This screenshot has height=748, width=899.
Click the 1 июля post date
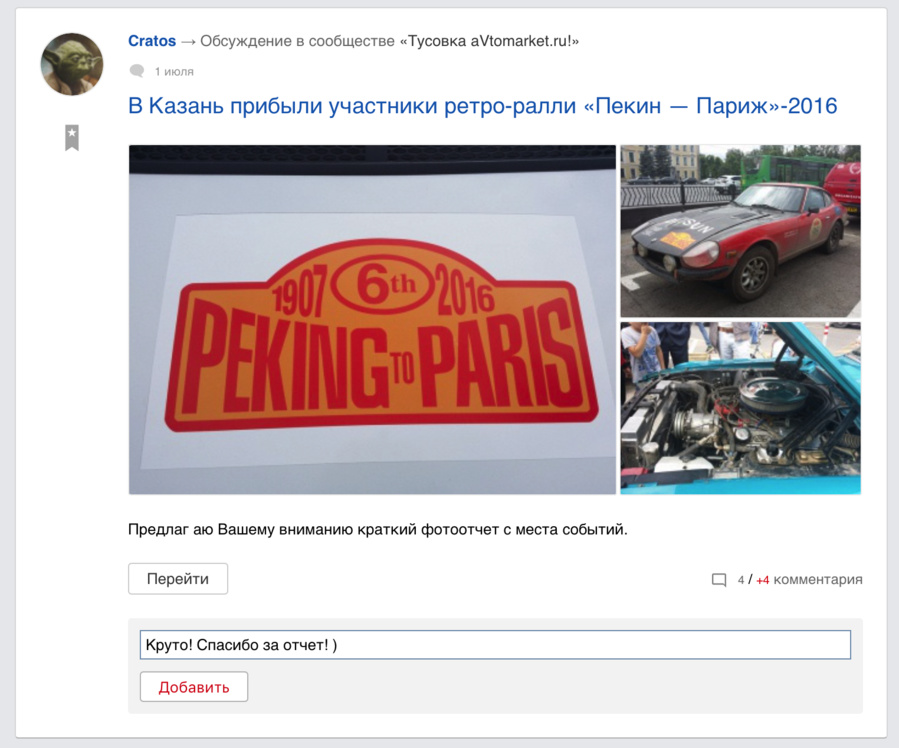pos(174,72)
